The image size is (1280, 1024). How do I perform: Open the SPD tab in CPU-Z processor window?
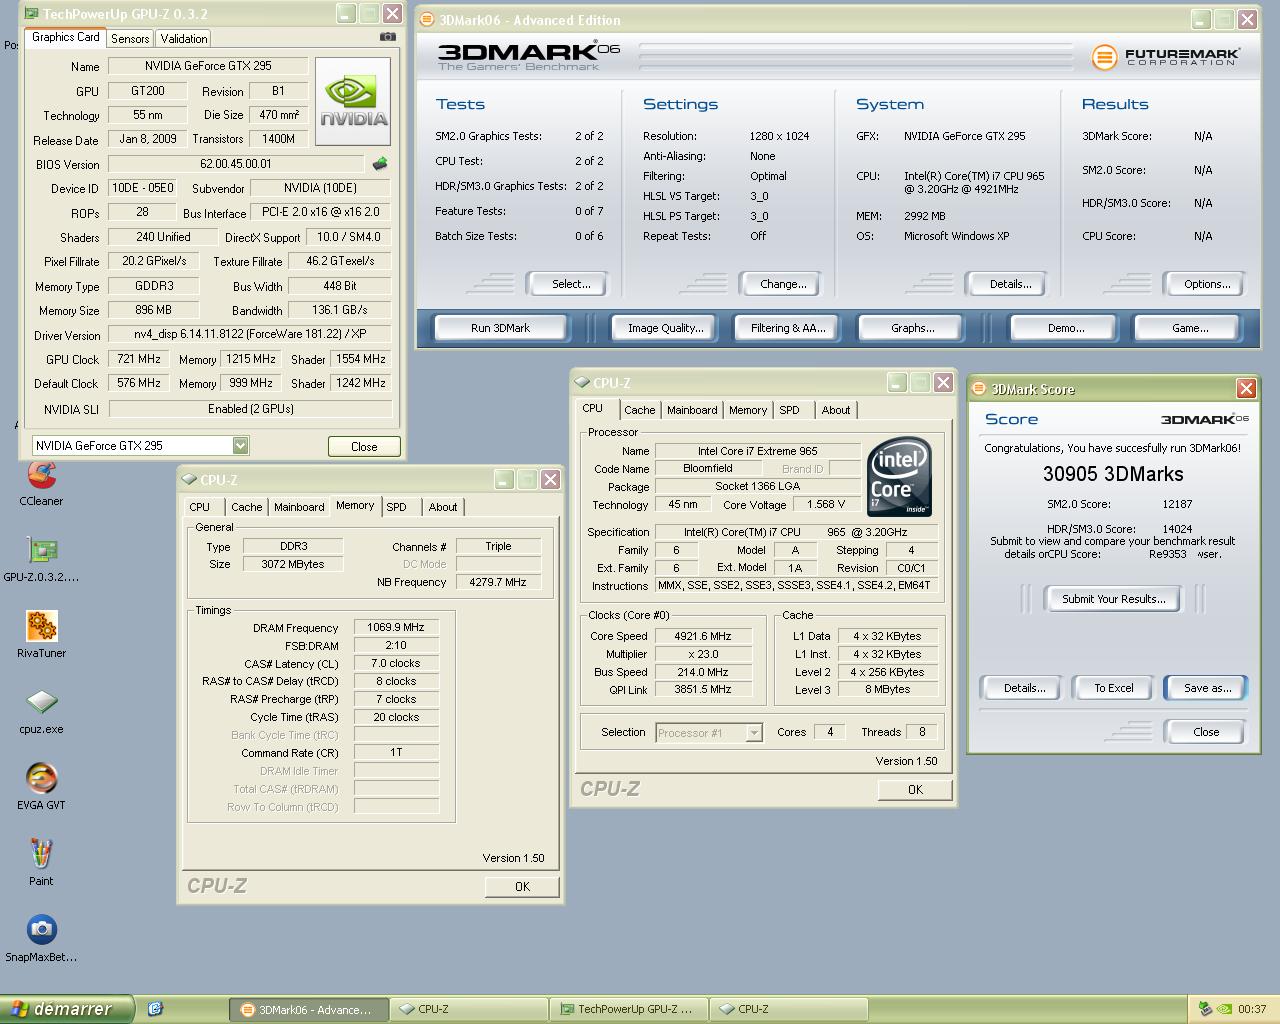pos(790,410)
